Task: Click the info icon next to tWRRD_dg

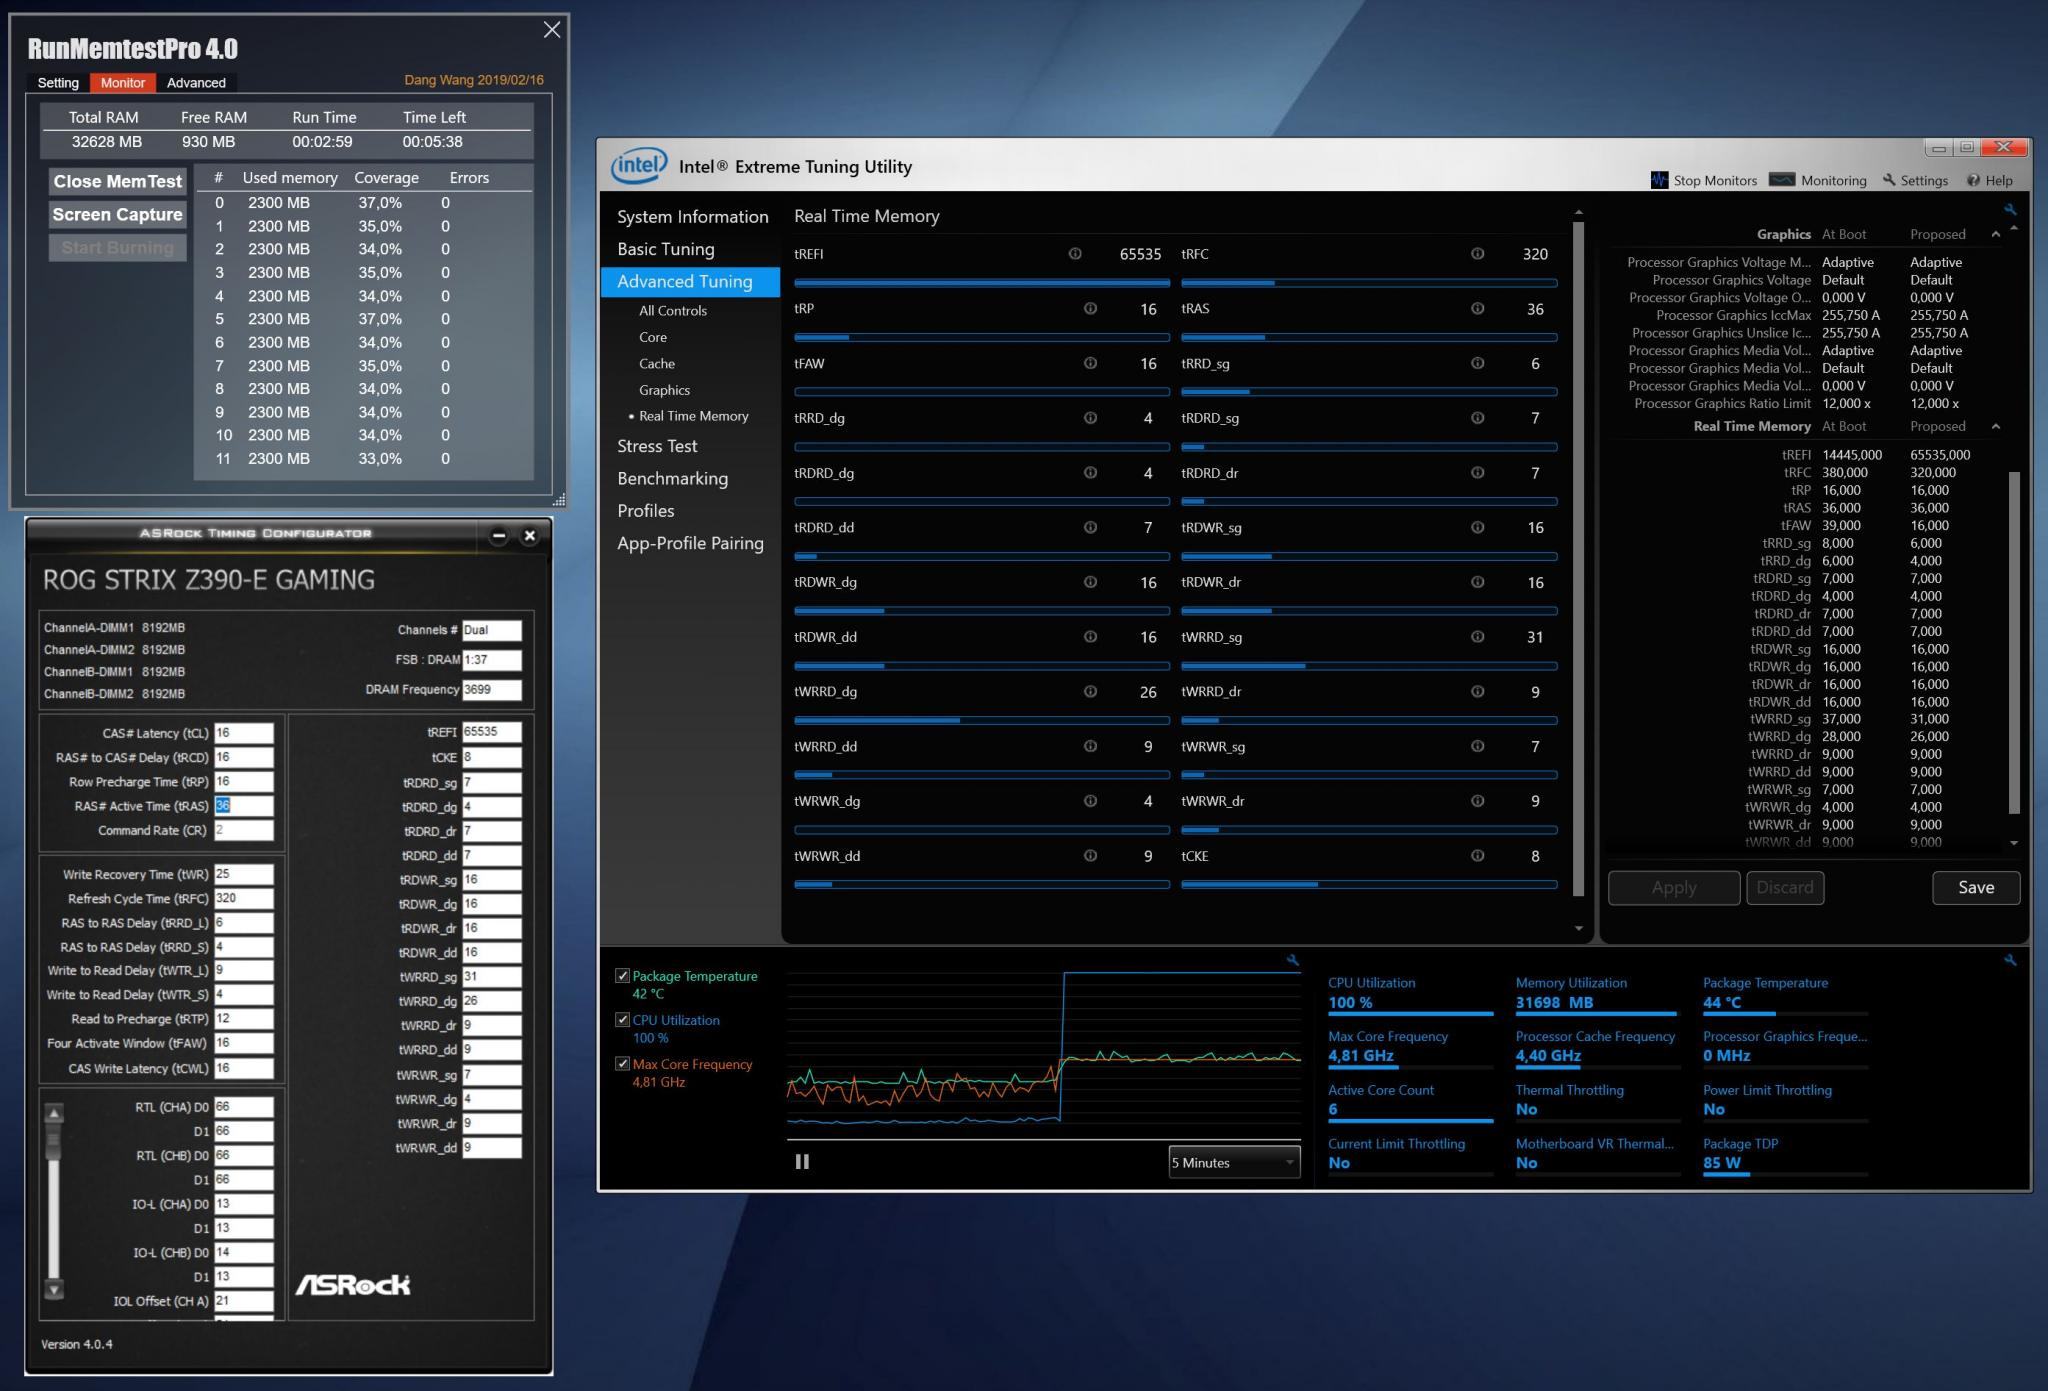Action: tap(1090, 691)
